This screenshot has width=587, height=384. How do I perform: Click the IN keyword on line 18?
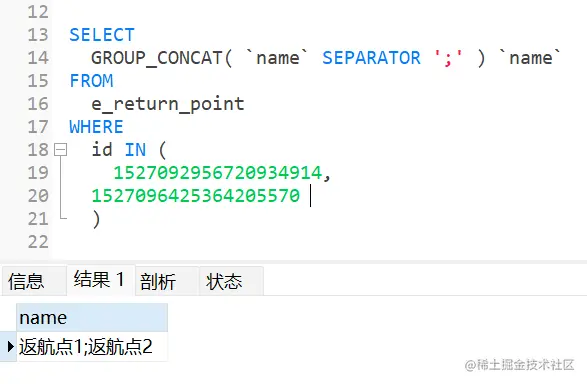pos(135,150)
